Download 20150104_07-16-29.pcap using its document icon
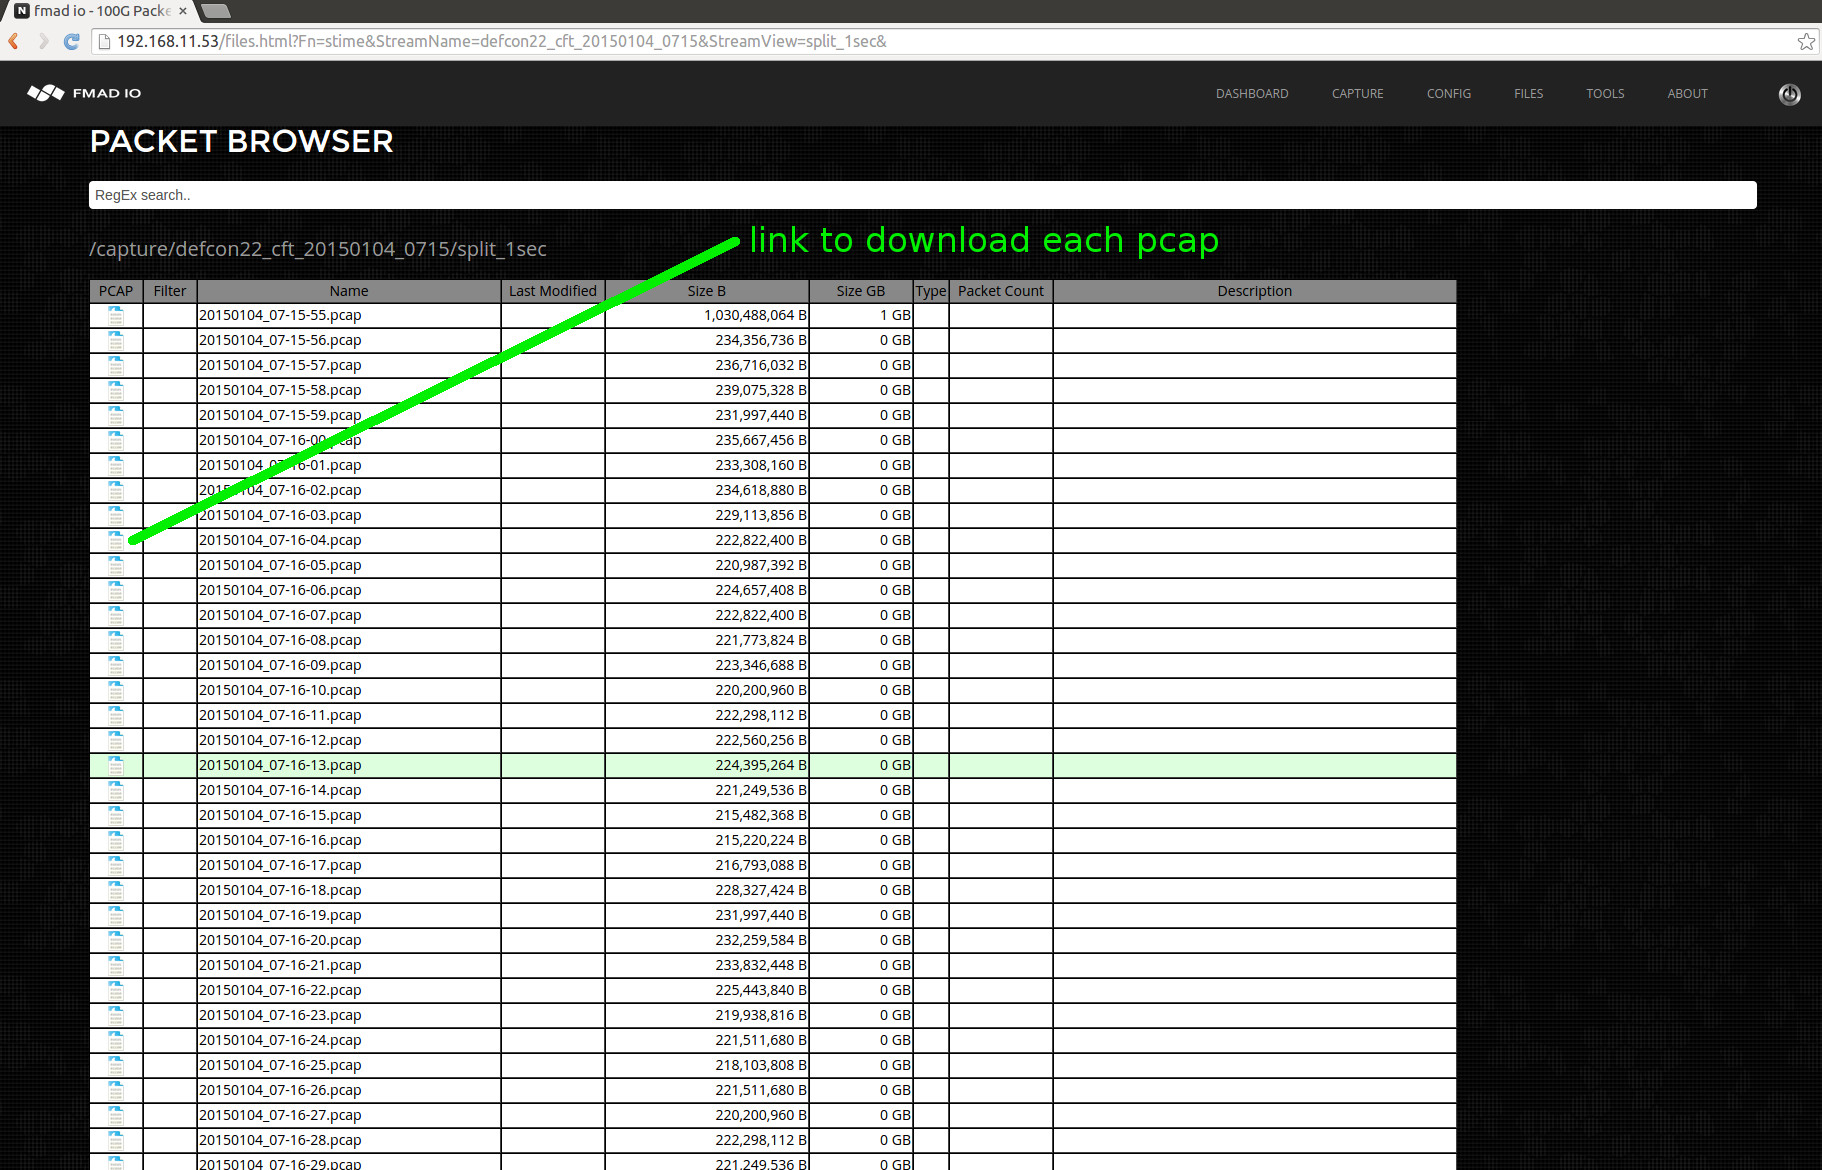 click(116, 1163)
